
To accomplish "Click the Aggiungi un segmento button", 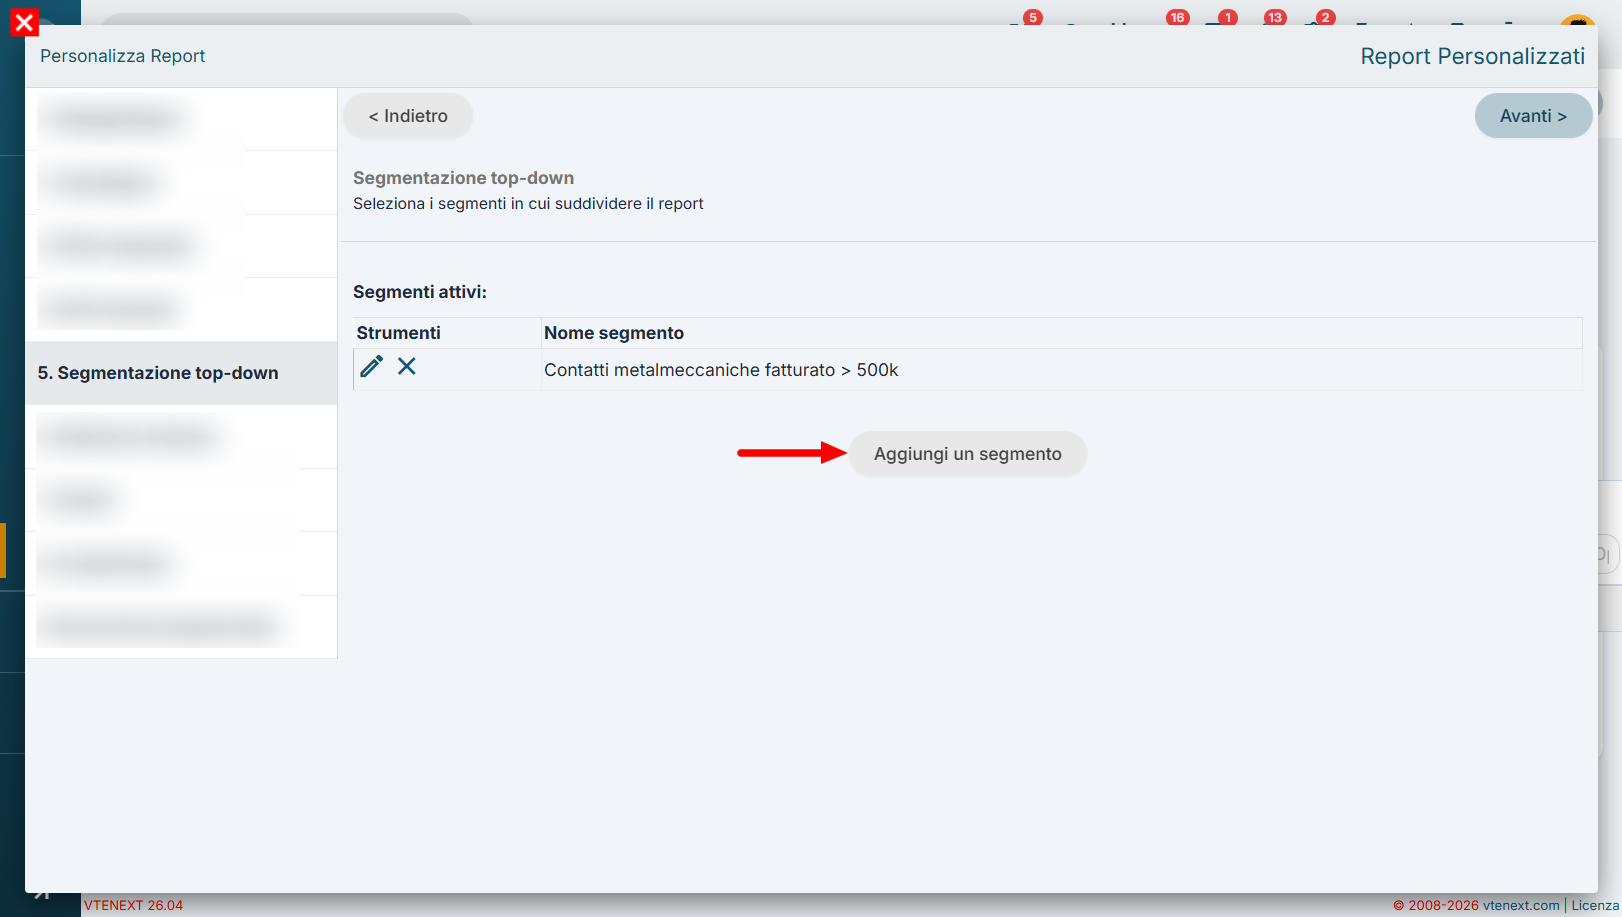I will coord(967,454).
